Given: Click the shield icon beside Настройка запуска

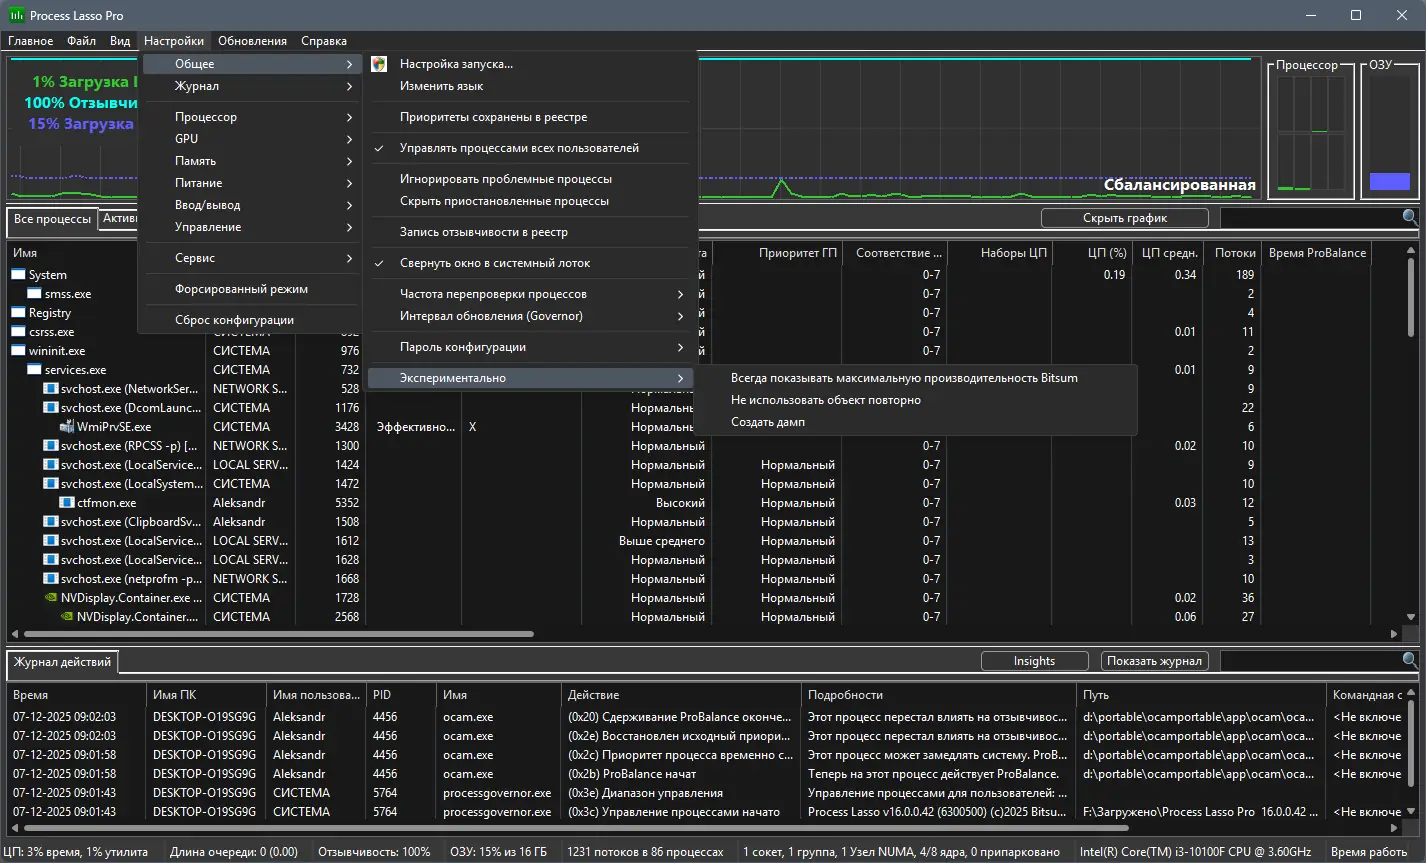Looking at the screenshot, I should pyautogui.click(x=379, y=64).
